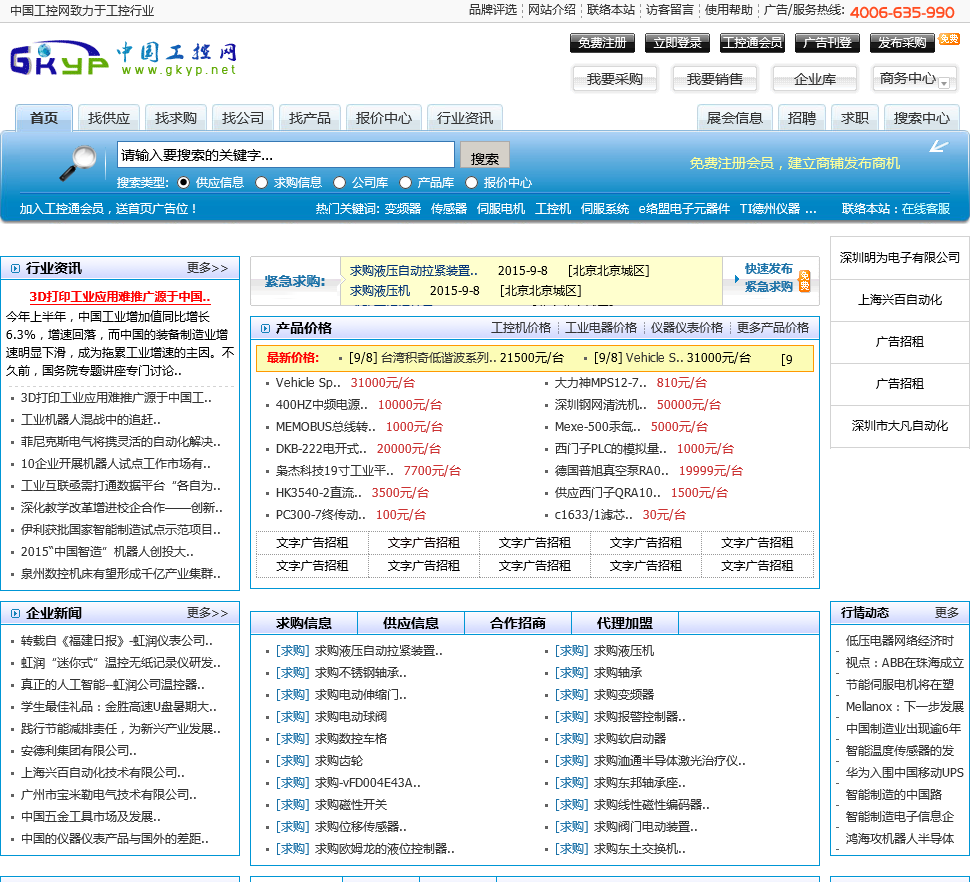This screenshot has height=882, width=970.
Task: Expand 更多 in 行情动态 panel
Action: [x=946, y=613]
